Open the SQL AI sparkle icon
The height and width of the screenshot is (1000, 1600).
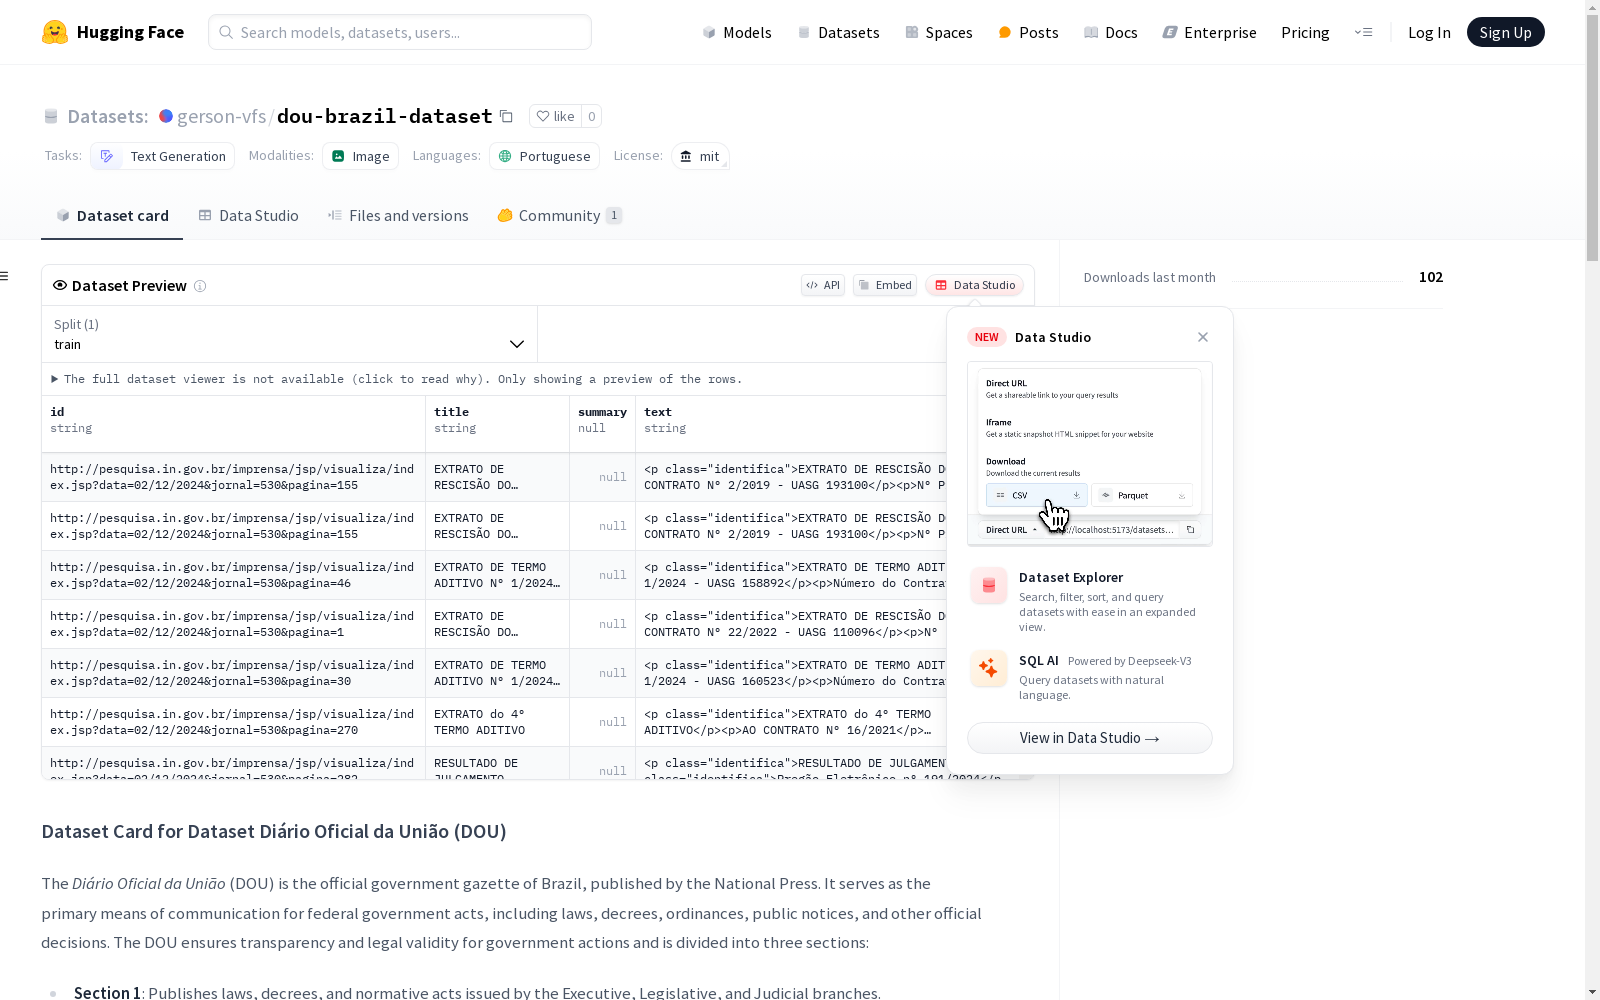(x=989, y=669)
